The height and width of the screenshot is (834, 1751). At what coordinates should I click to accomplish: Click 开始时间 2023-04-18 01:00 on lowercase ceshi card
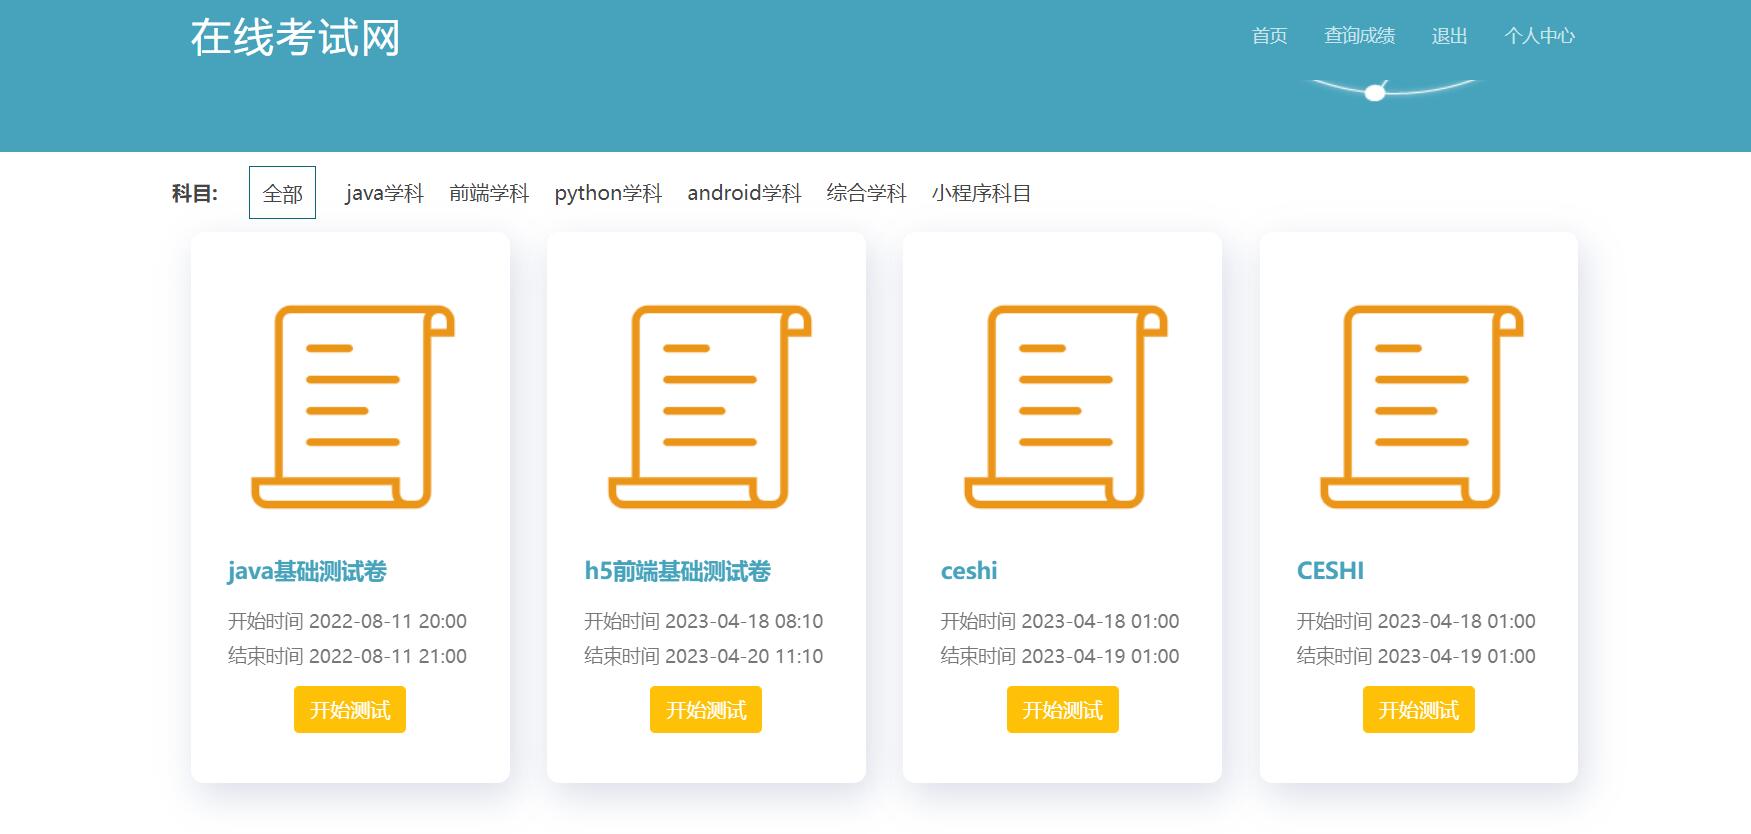1060,621
